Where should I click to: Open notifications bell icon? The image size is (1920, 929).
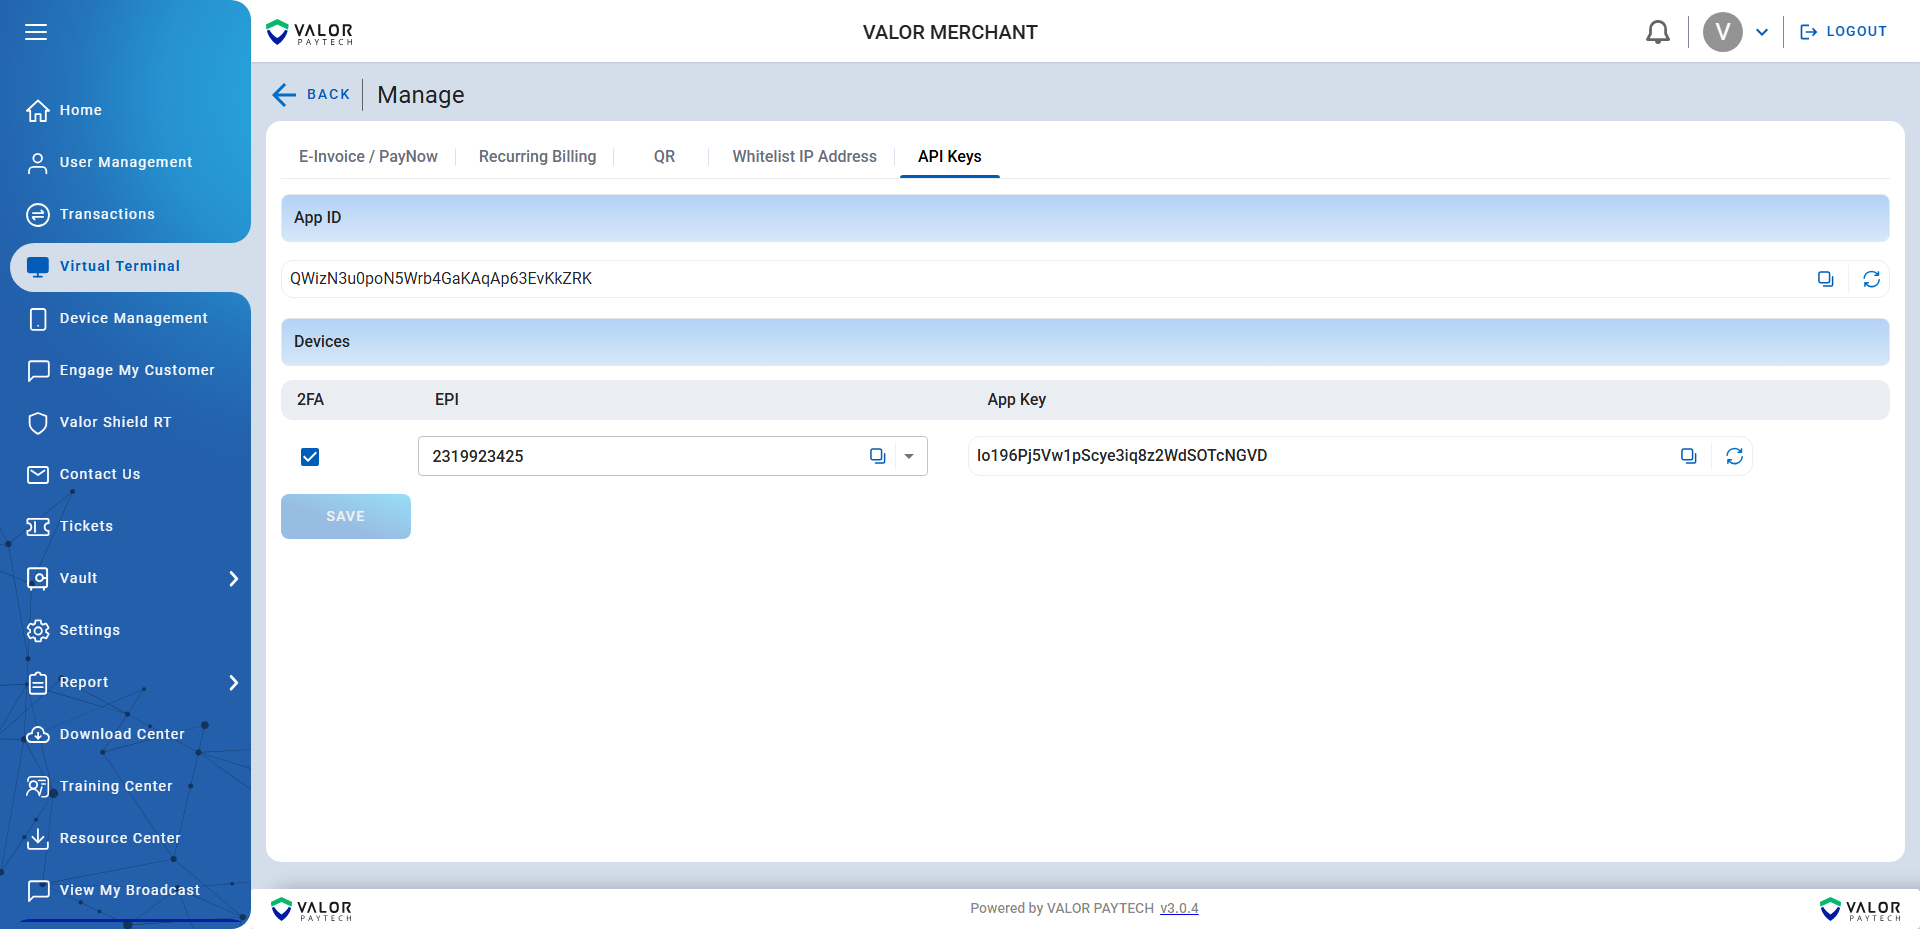(x=1658, y=32)
